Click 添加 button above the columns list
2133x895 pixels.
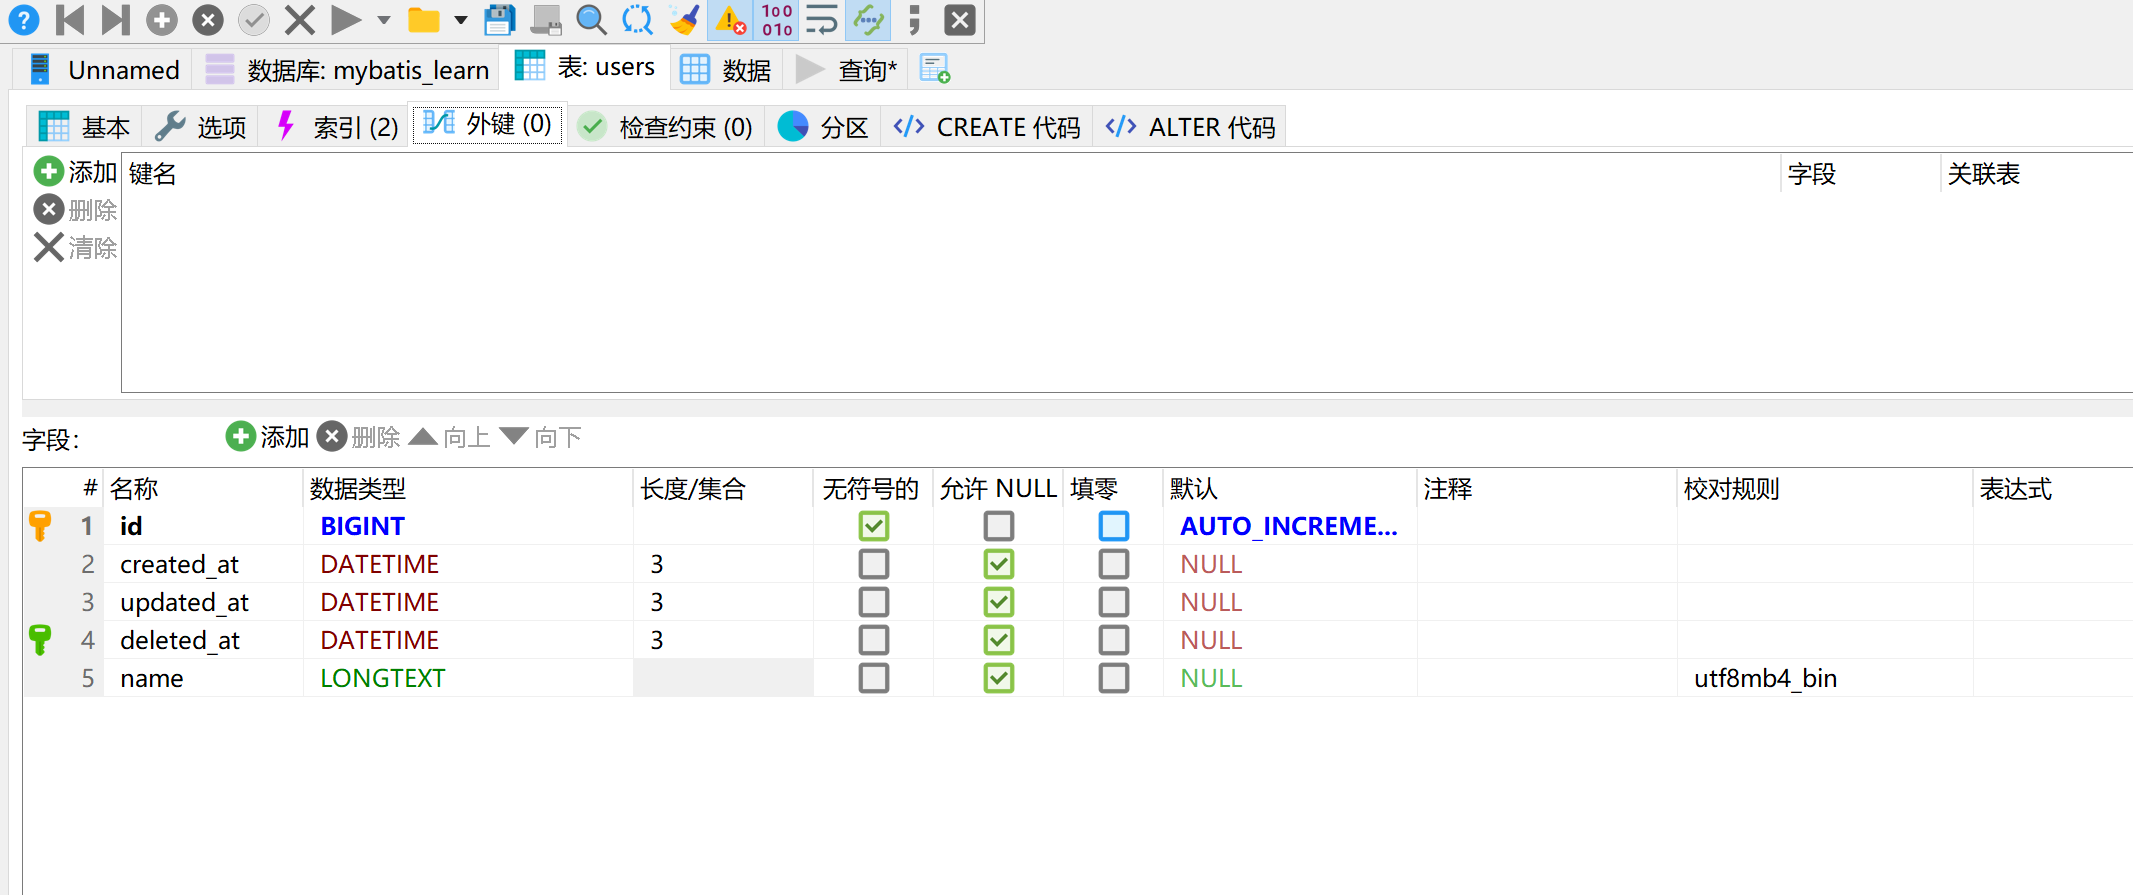point(267,437)
